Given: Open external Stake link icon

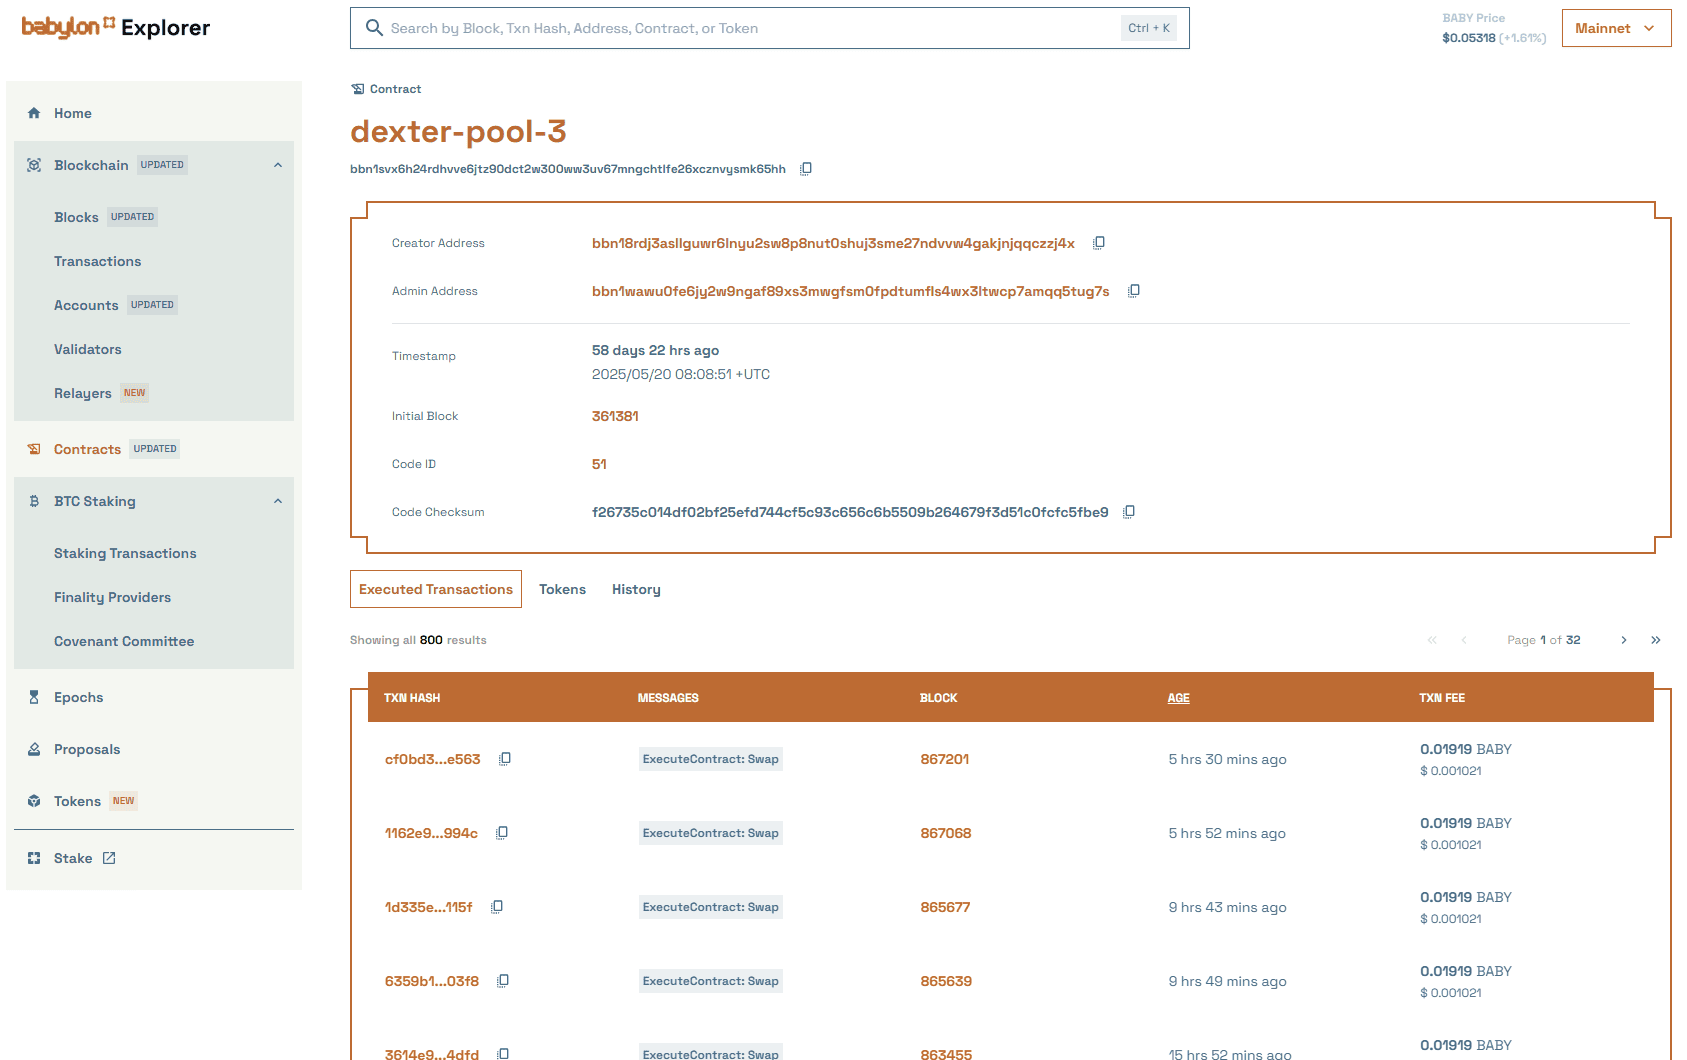Looking at the screenshot, I should click(x=109, y=858).
